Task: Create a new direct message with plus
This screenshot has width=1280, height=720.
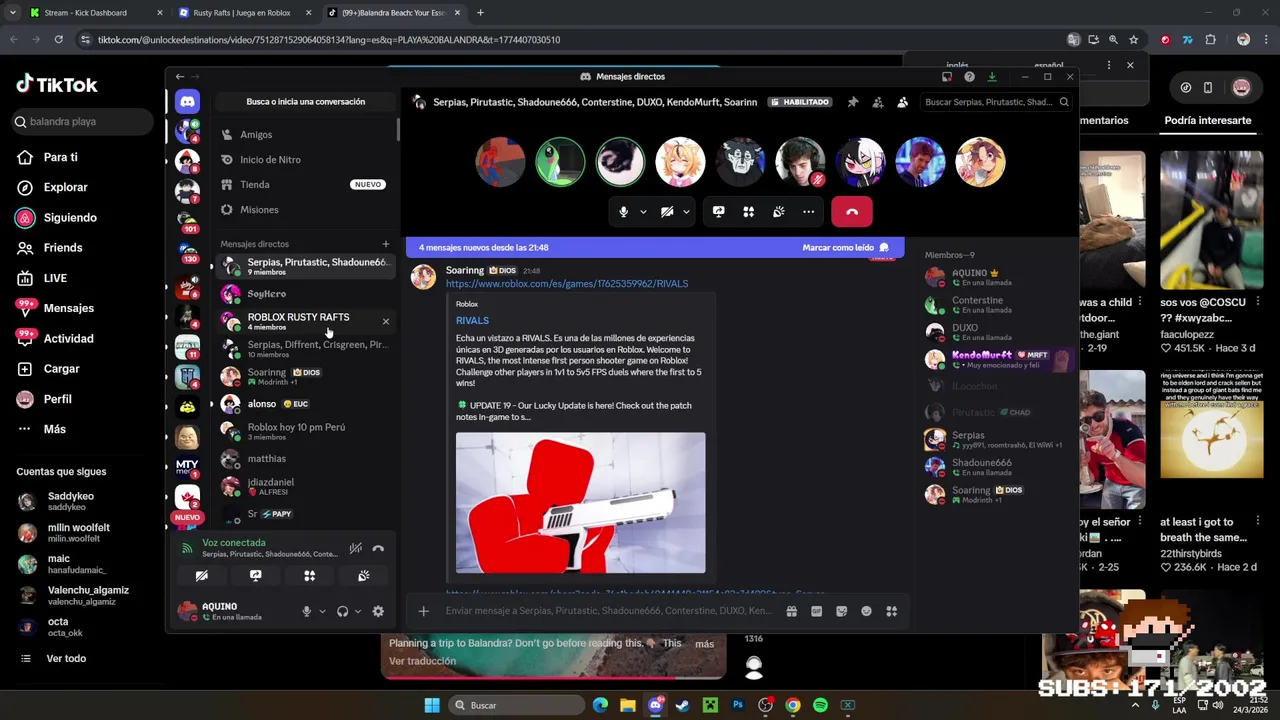Action: point(385,244)
